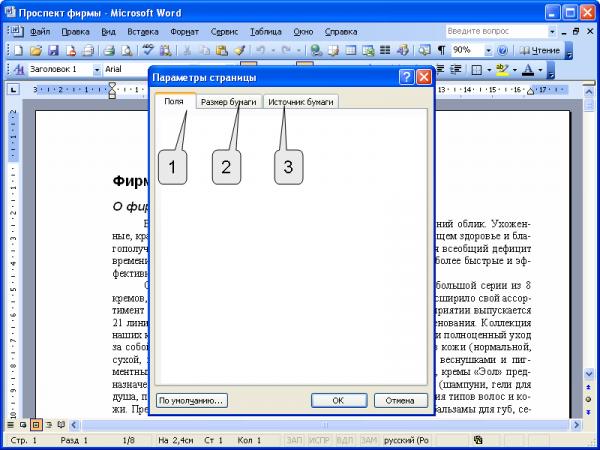
Task: Switch to Web Layout view icon
Action: click(x=23, y=425)
